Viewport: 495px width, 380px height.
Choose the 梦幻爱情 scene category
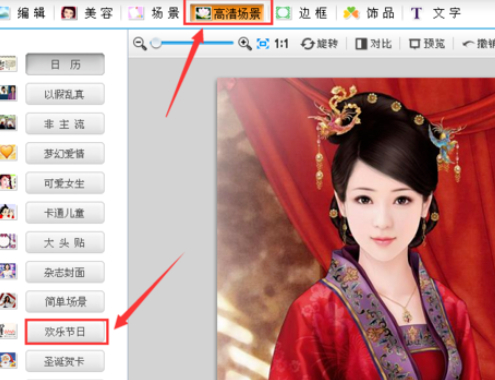65,153
